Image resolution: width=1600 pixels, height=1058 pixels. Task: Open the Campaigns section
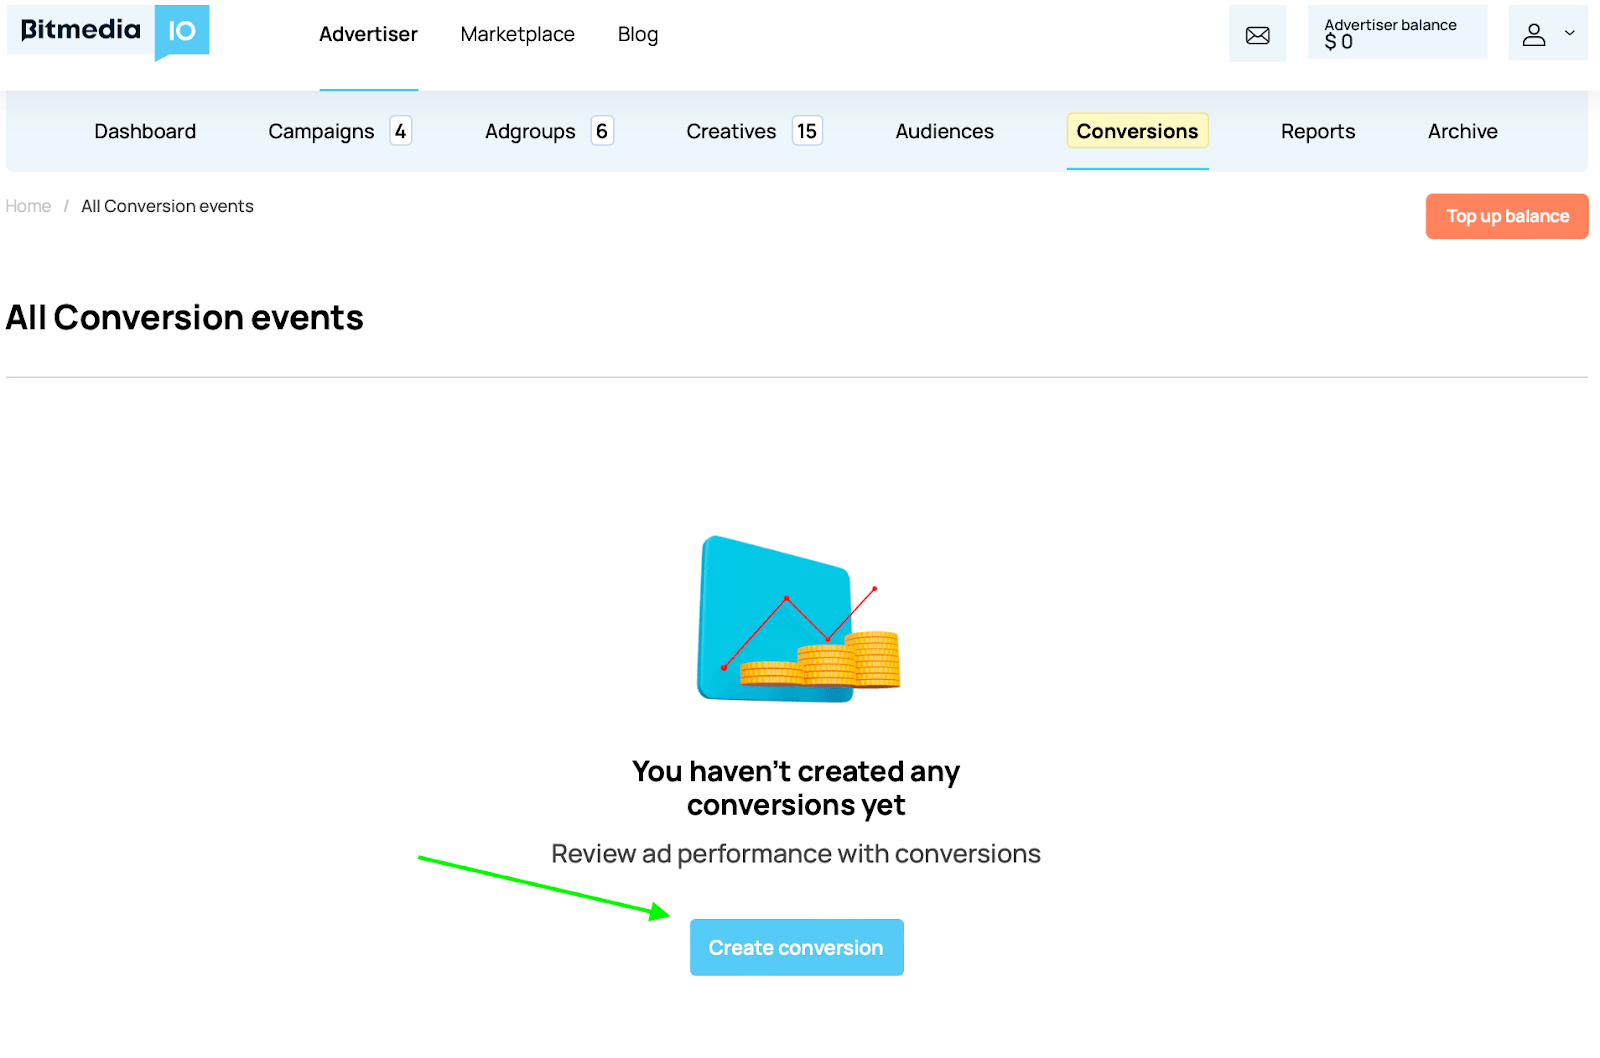pos(320,131)
